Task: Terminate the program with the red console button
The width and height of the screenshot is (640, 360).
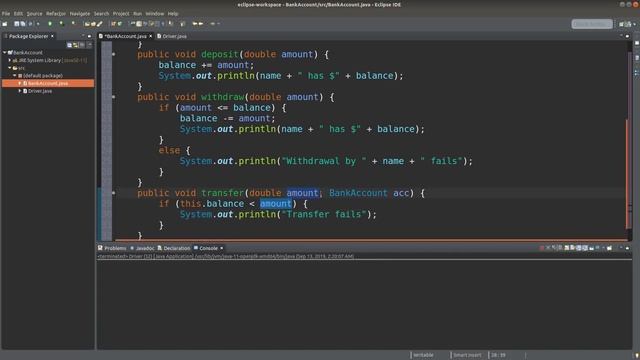Action: tap(541, 248)
